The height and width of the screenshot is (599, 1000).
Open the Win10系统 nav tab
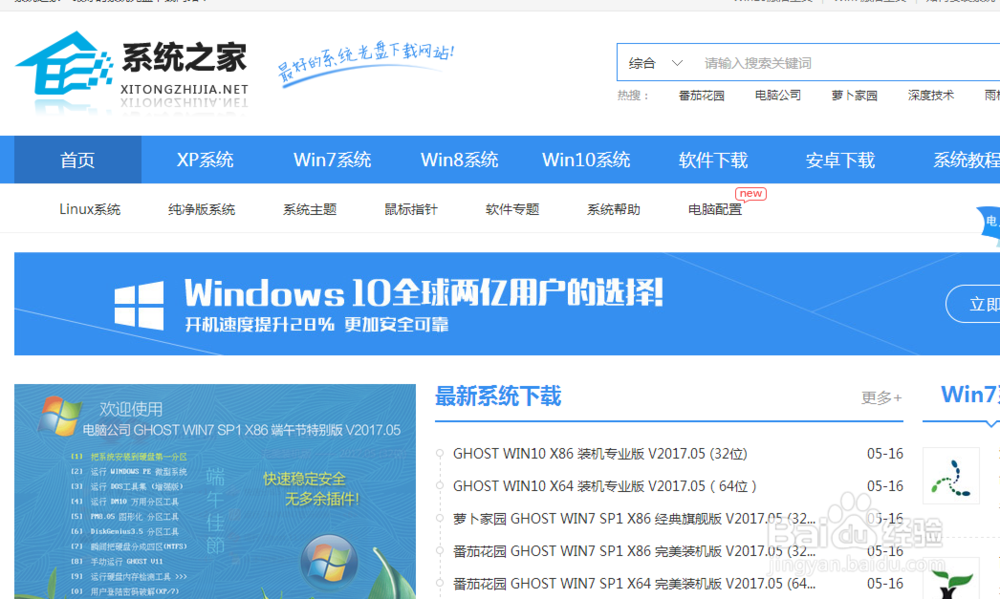pyautogui.click(x=586, y=159)
